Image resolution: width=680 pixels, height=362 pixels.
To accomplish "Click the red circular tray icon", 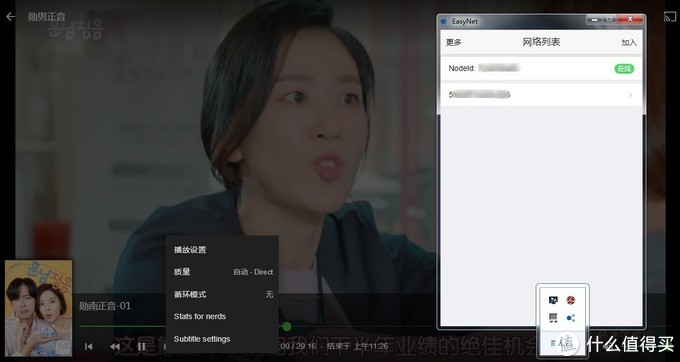I will tap(571, 300).
